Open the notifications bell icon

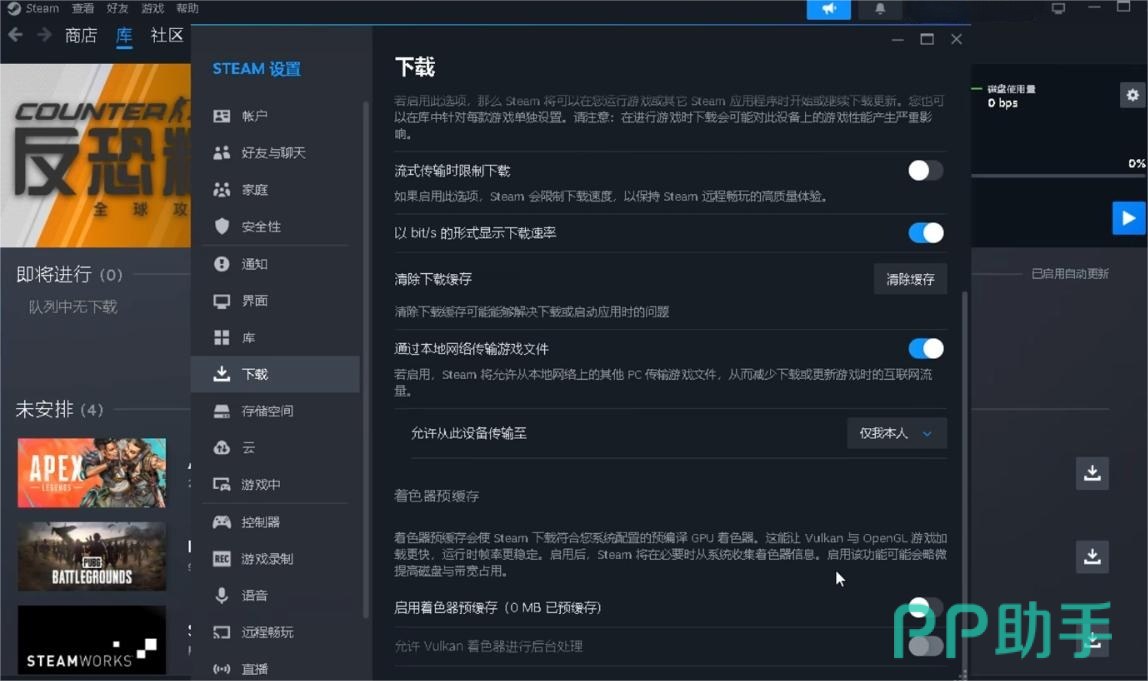click(880, 9)
